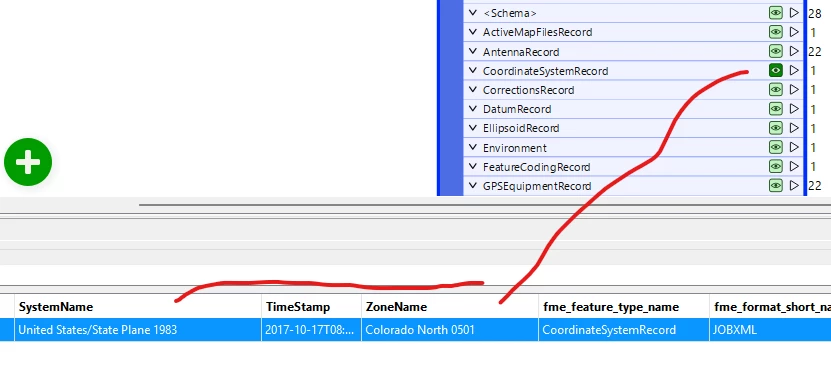The image size is (831, 371).
Task: Click output port arrow of FeatureCodingRecord
Action: tap(793, 166)
